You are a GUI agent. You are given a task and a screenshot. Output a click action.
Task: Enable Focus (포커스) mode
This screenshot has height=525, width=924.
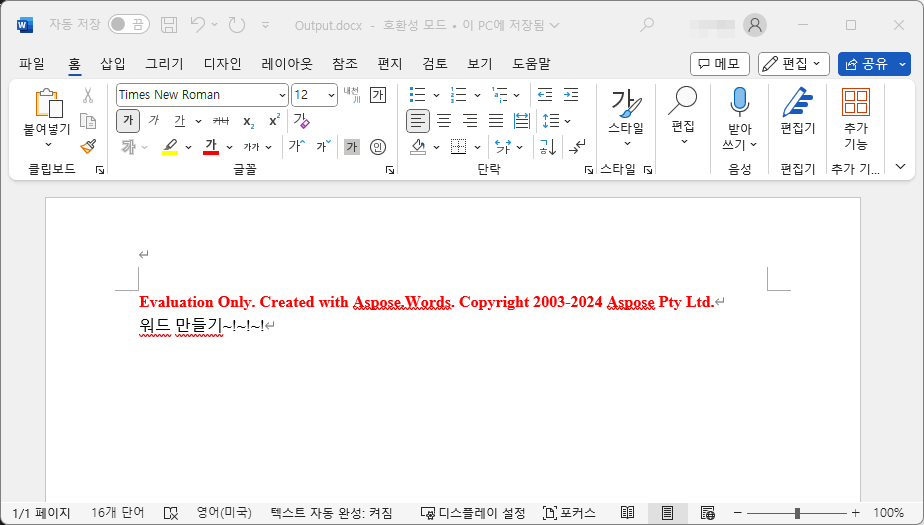tap(569, 513)
